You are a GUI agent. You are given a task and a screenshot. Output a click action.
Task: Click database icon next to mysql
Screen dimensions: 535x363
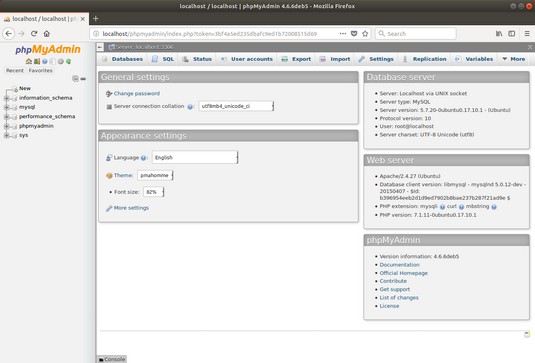point(14,107)
